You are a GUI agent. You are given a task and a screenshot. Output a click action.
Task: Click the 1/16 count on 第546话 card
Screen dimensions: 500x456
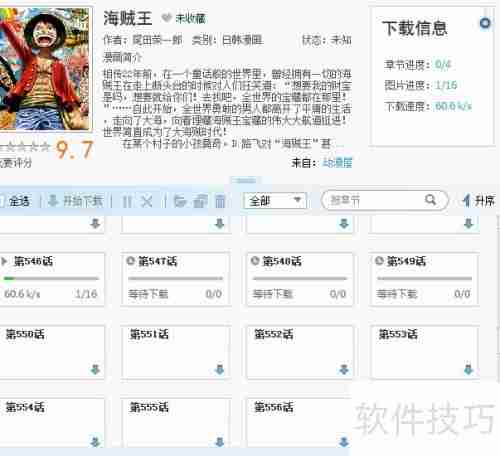tap(86, 294)
